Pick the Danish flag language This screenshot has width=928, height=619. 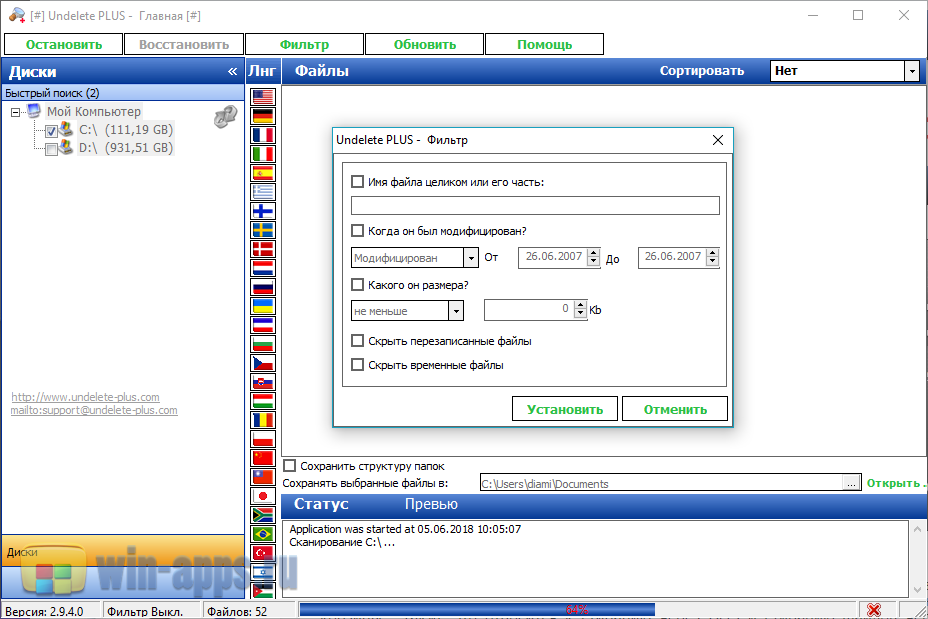pos(263,249)
